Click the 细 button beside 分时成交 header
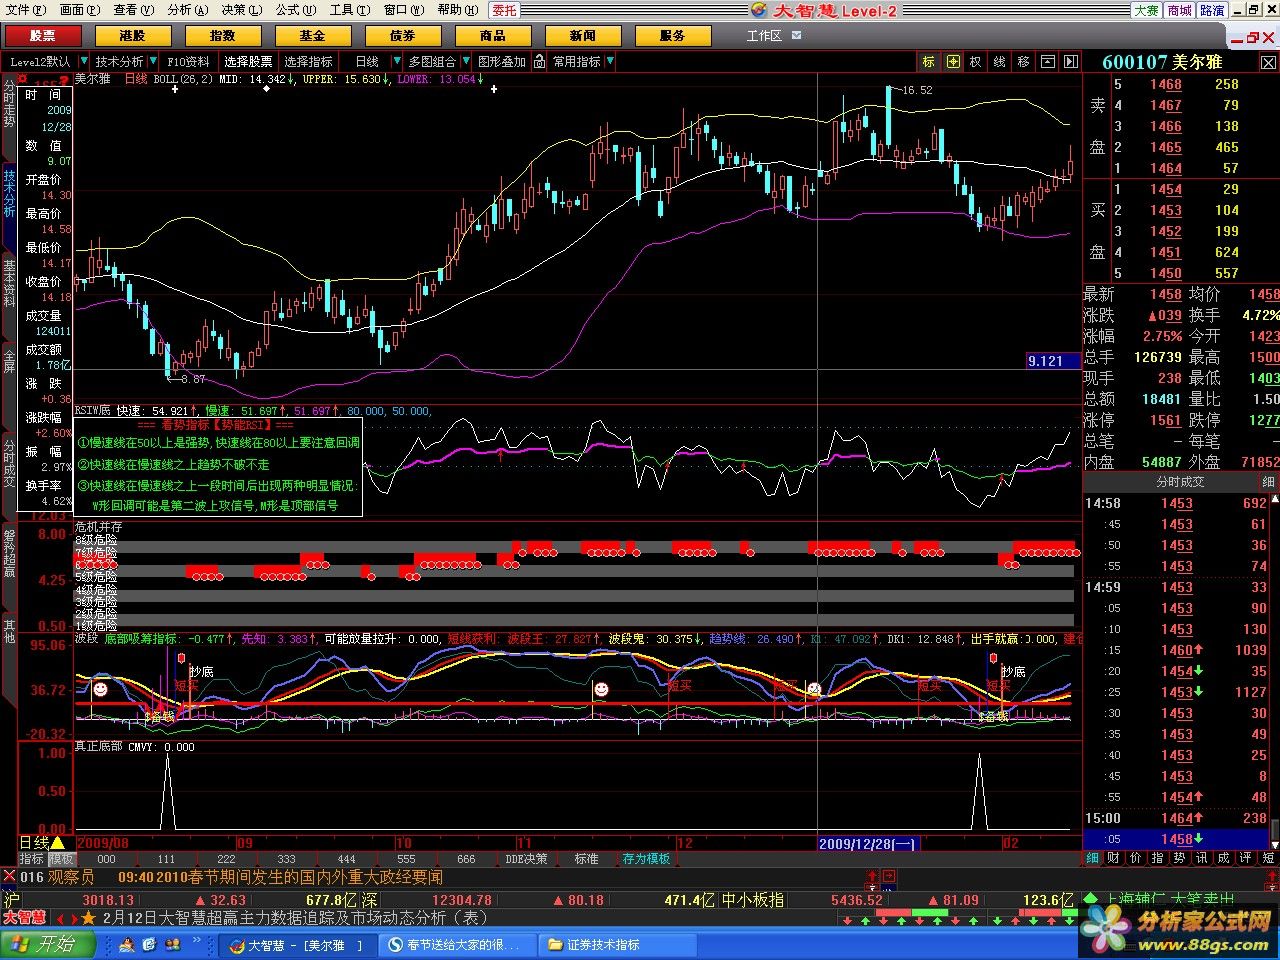1280x960 pixels. pos(1268,482)
